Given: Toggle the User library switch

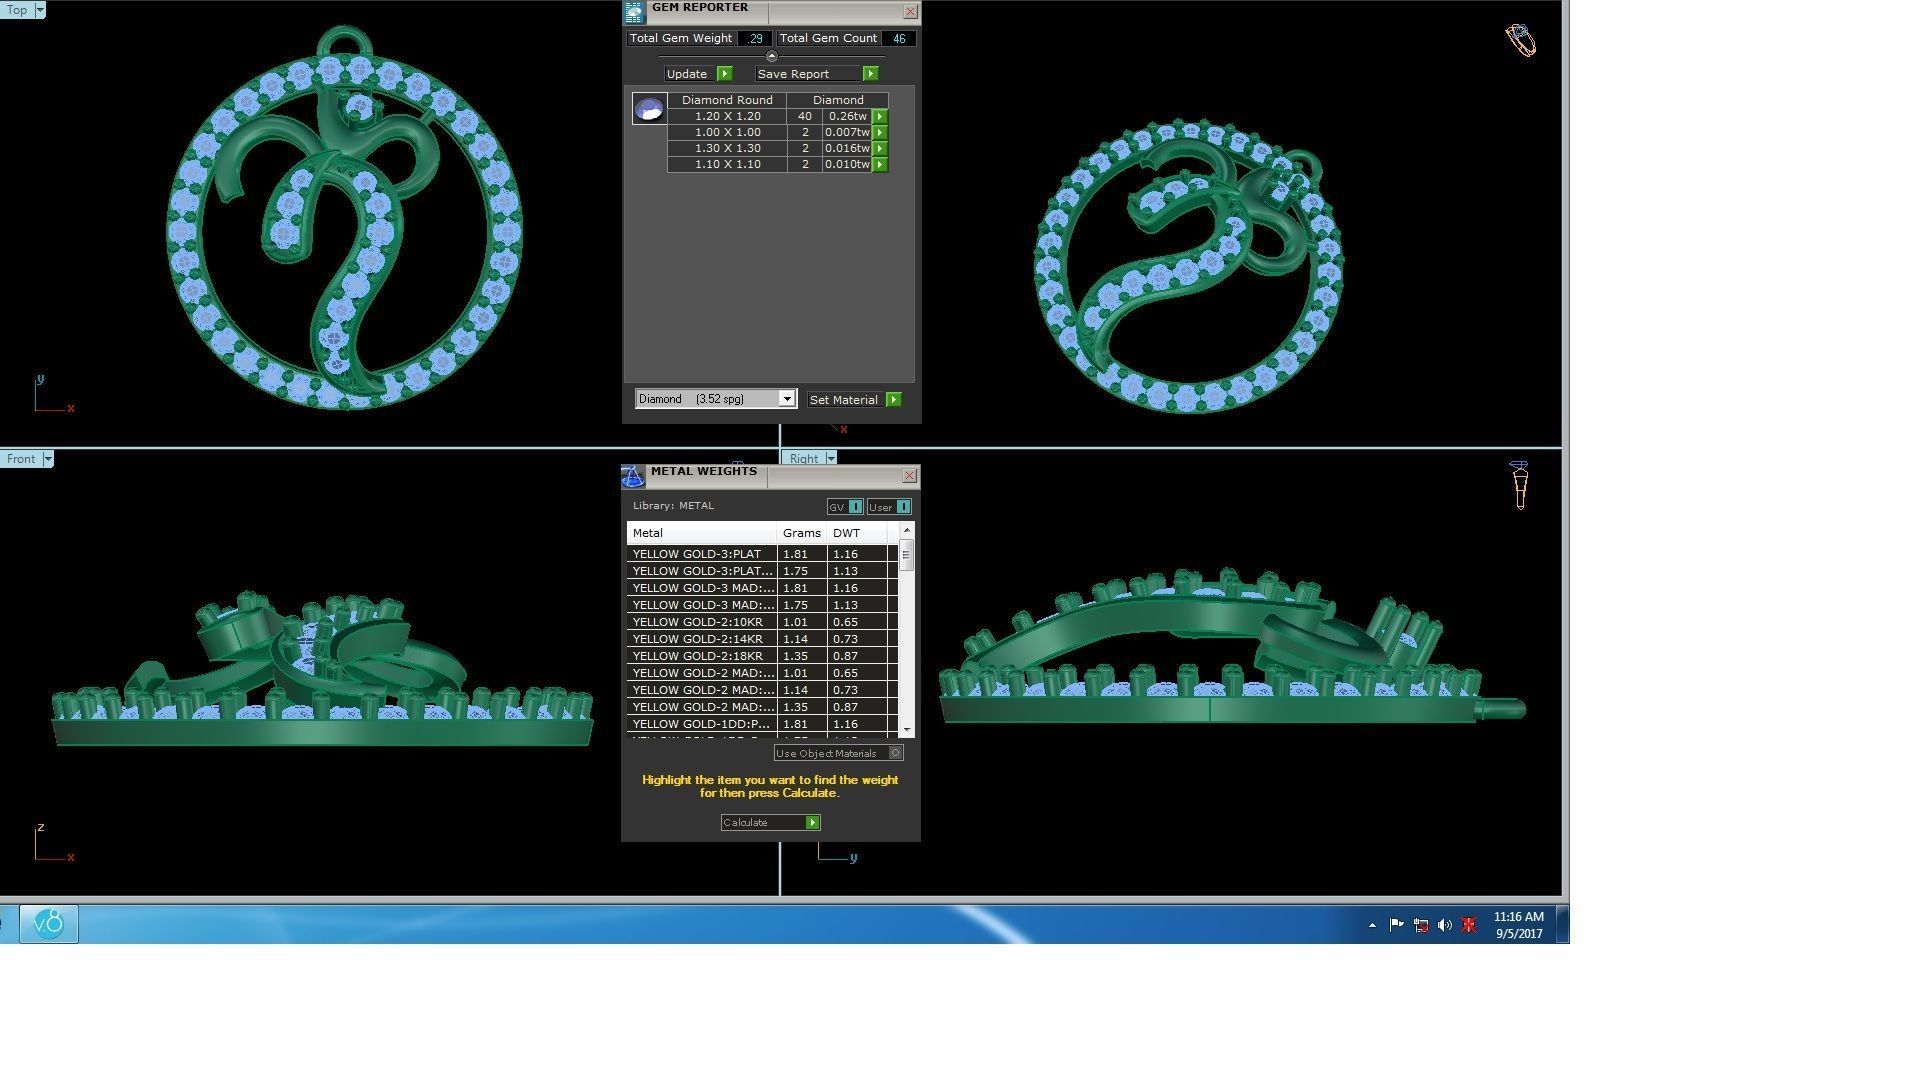Looking at the screenshot, I should (903, 507).
